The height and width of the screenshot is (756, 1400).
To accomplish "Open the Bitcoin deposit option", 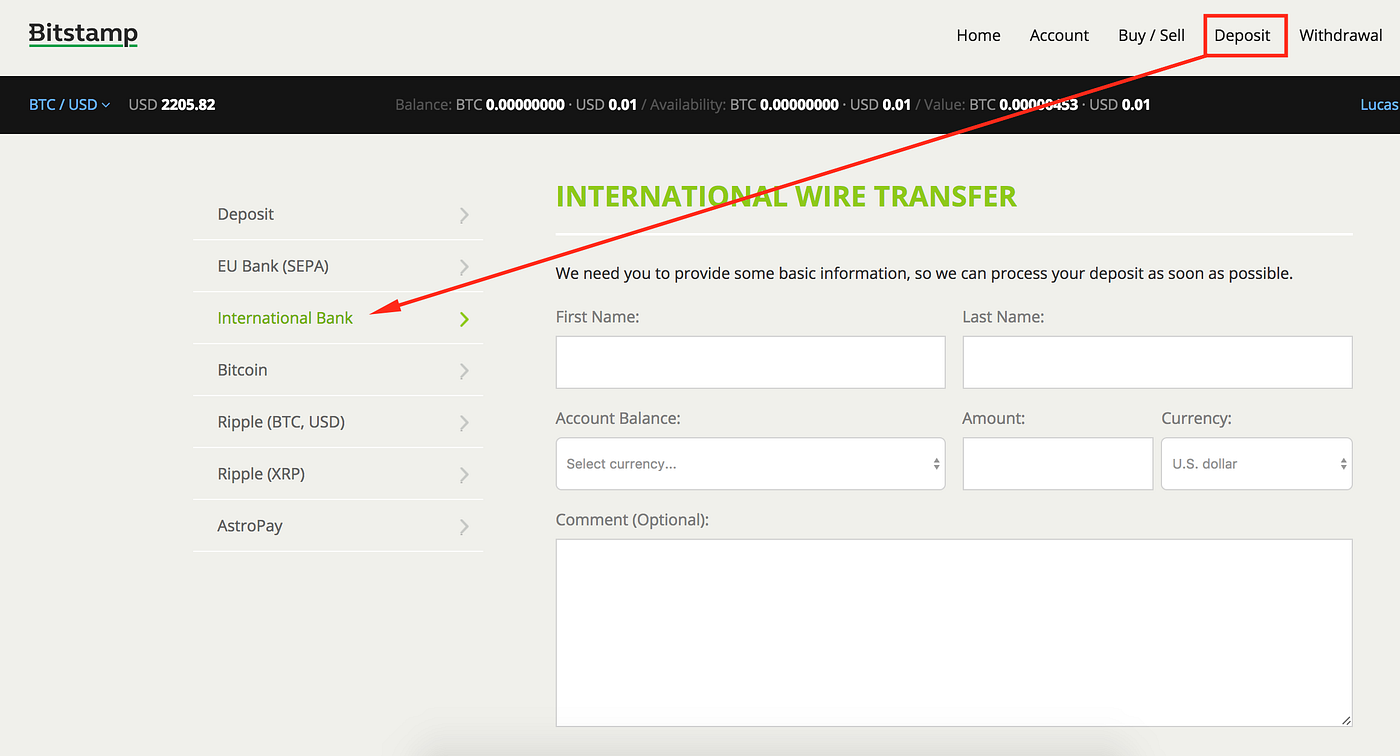I will (x=338, y=370).
